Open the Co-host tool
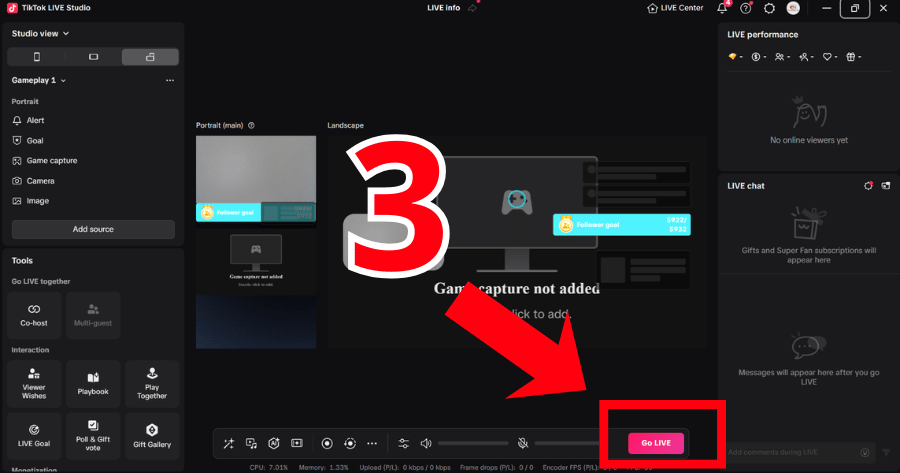Image resolution: width=900 pixels, height=473 pixels. click(34, 315)
